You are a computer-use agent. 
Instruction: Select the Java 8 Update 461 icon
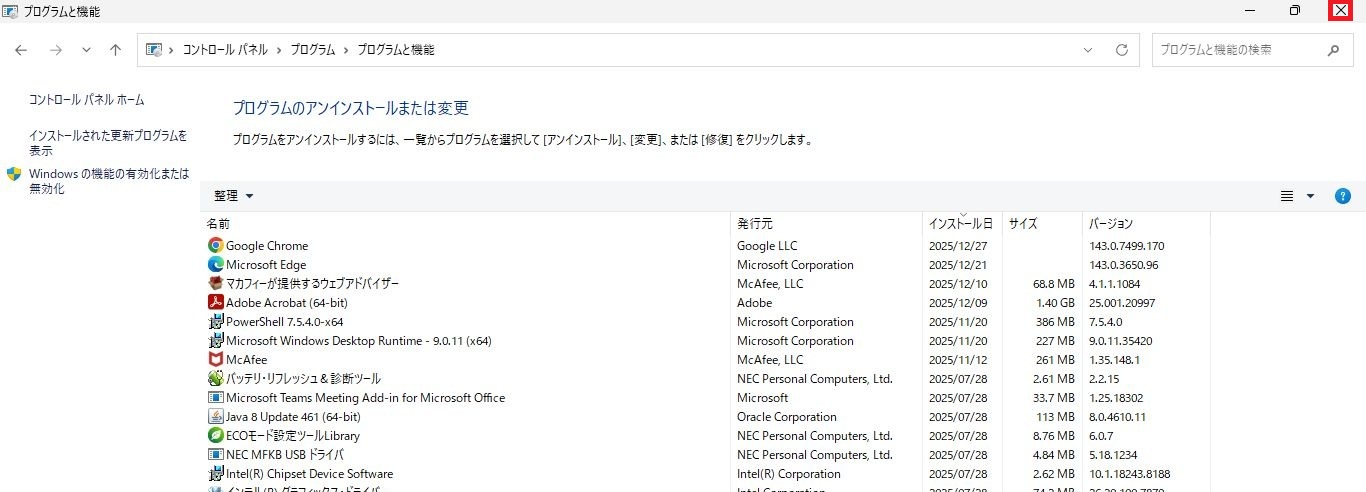pos(215,417)
